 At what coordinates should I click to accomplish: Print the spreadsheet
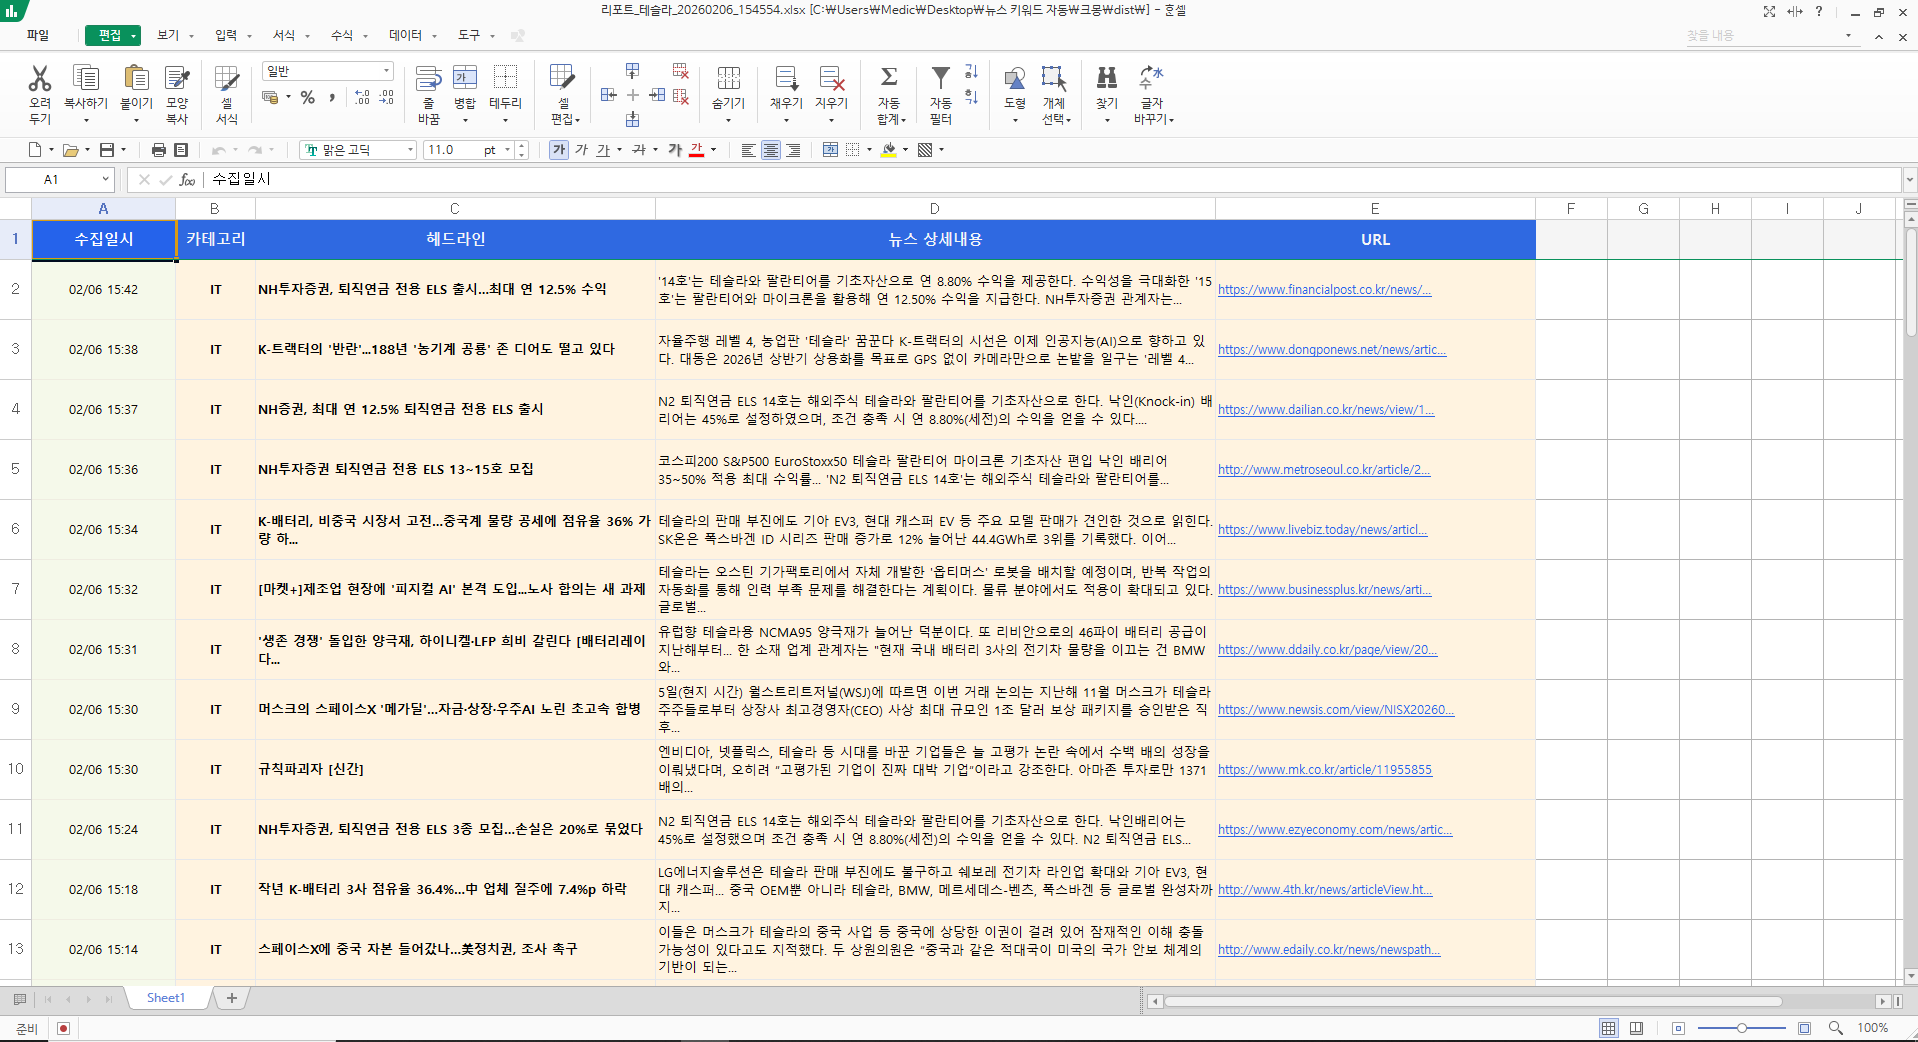158,150
